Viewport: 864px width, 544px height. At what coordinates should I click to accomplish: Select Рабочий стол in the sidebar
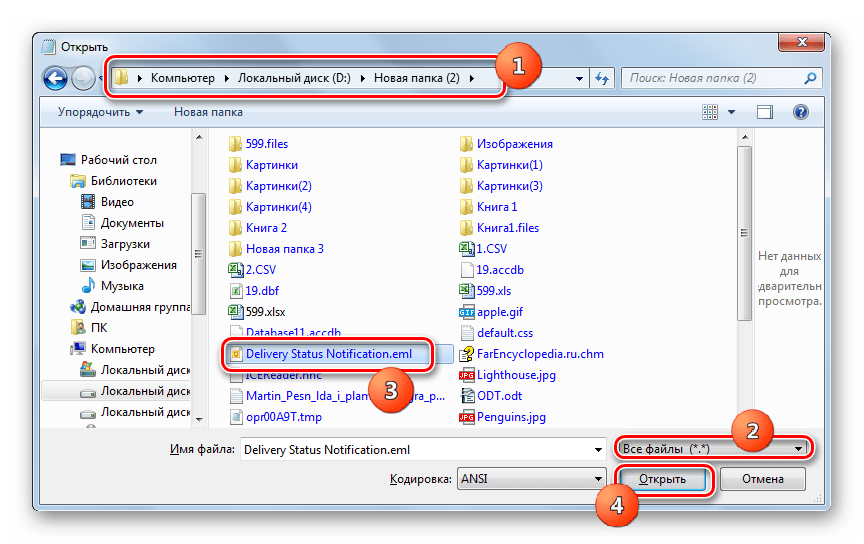(118, 160)
